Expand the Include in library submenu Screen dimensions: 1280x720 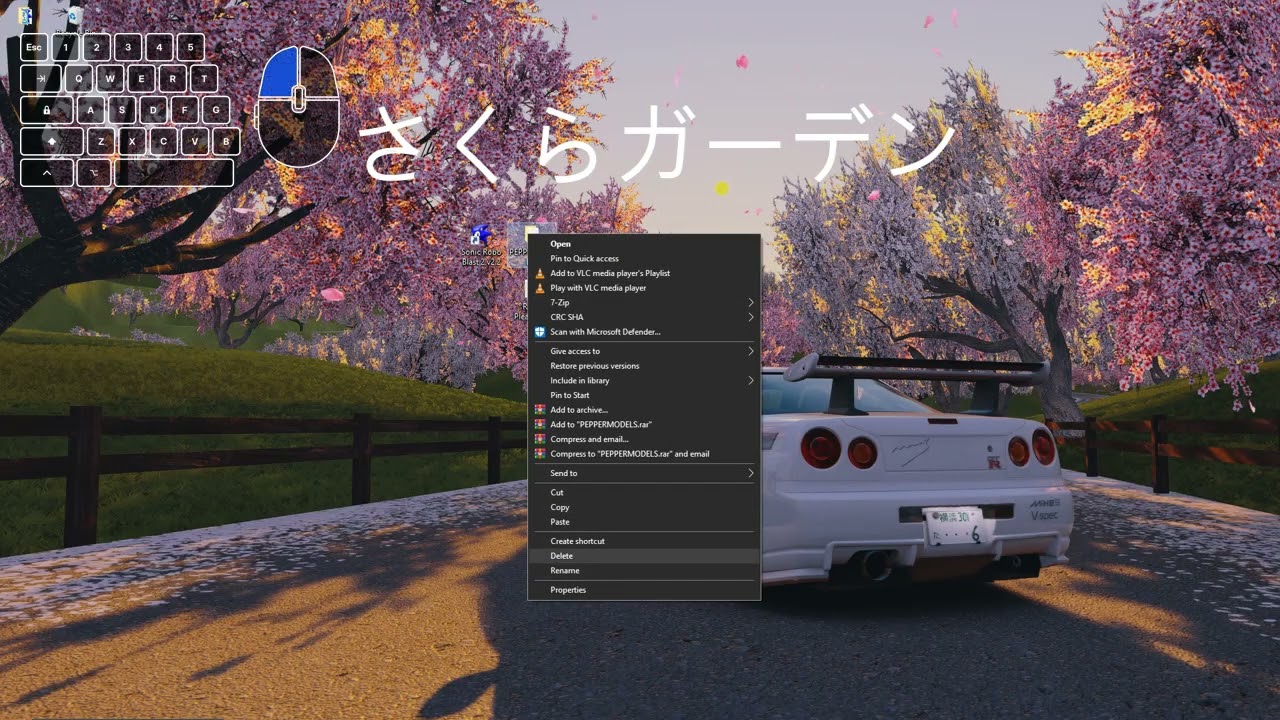tap(644, 381)
